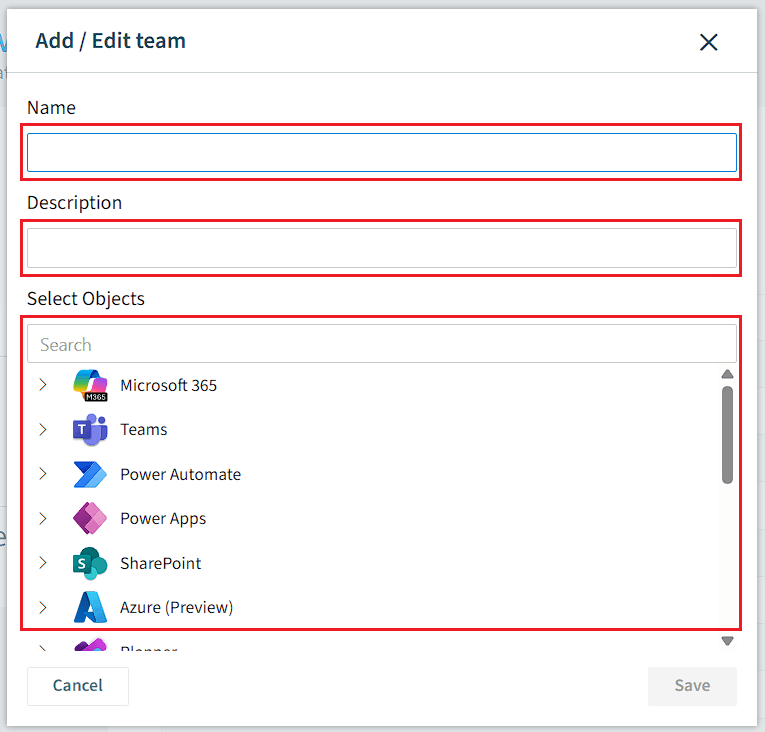This screenshot has width=765, height=732.
Task: Select the Microsoft 365 label
Action: tap(168, 386)
